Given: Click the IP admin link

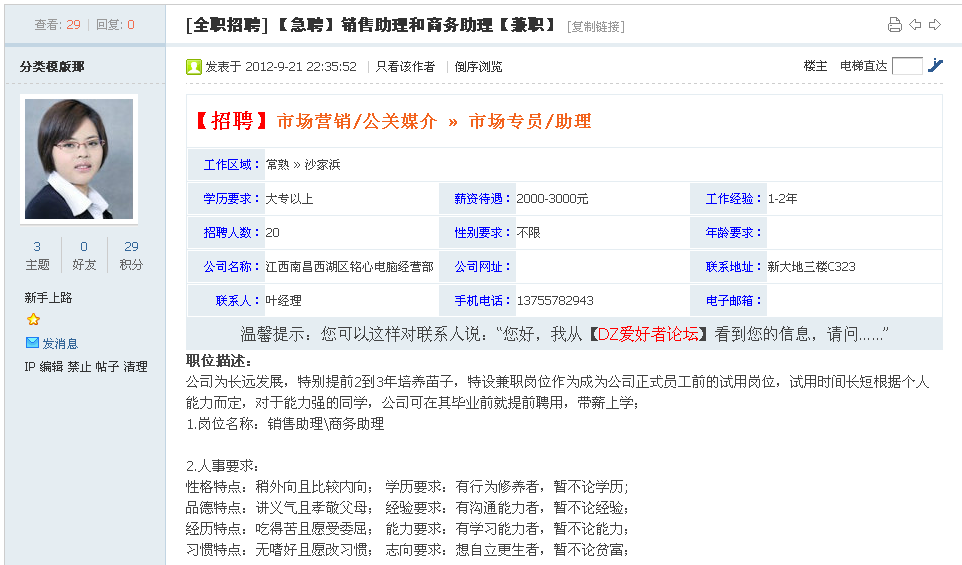Looking at the screenshot, I should click(29, 367).
